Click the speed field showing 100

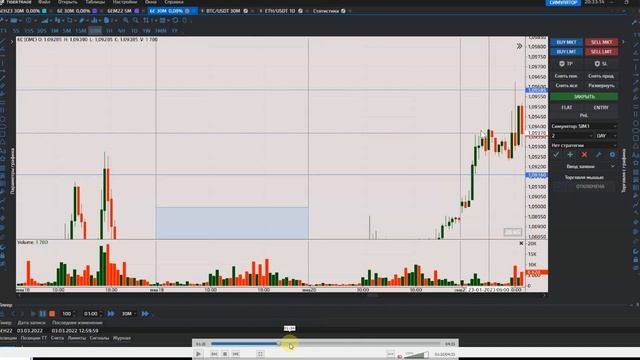(x=69, y=313)
